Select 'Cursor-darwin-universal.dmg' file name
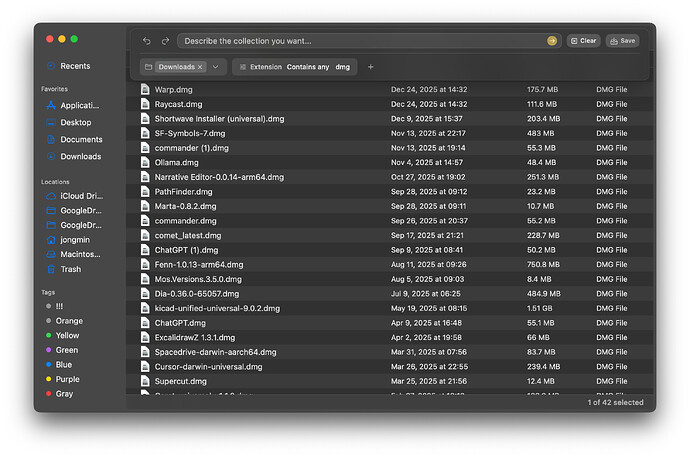 208,367
